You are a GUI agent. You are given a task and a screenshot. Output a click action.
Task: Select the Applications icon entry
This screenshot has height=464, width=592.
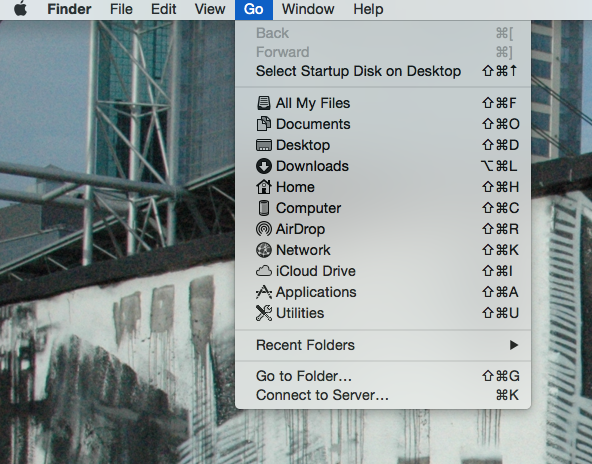click(x=264, y=292)
